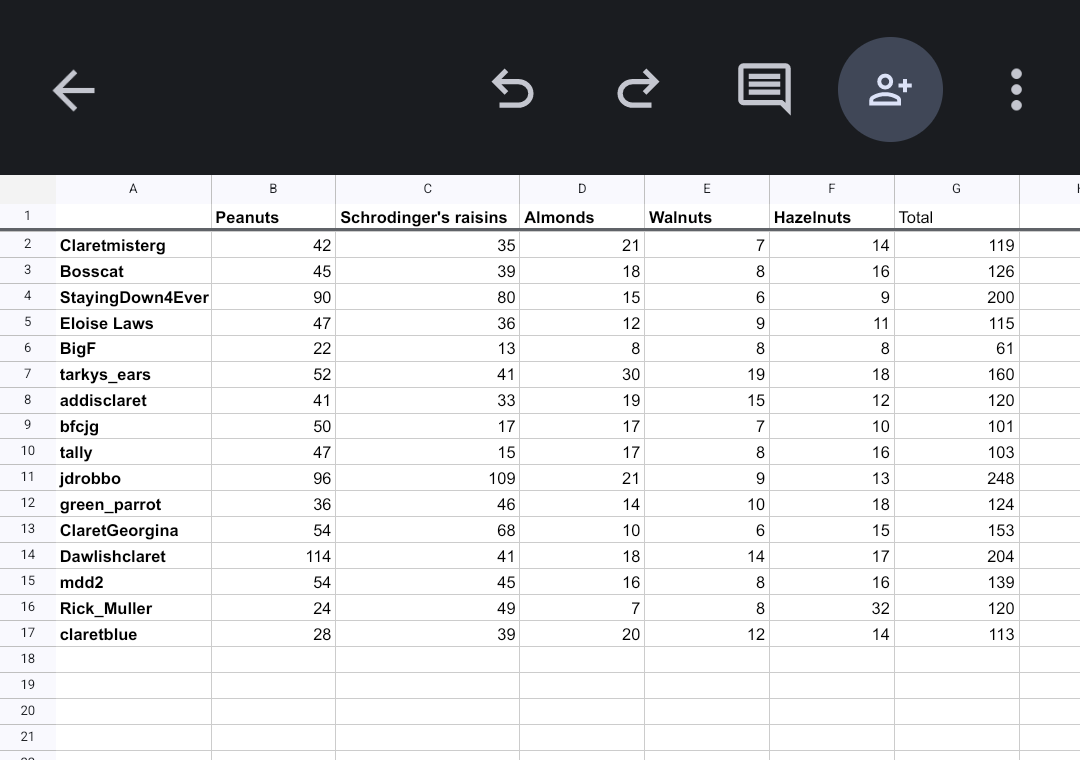This screenshot has width=1080, height=760.
Task: Click the Total header cell
Action: [x=956, y=217]
